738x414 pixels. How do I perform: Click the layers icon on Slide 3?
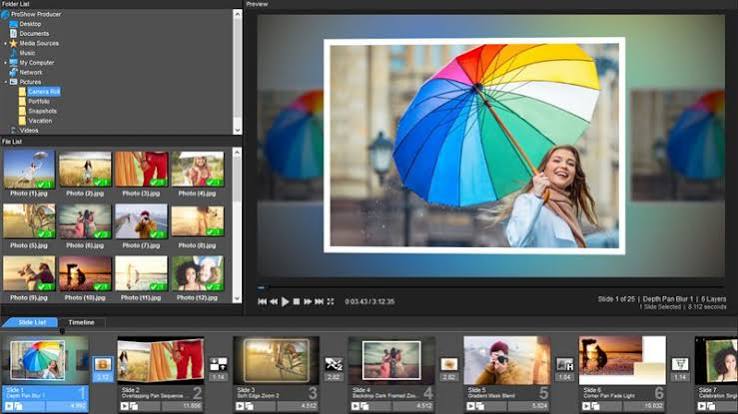click(249, 406)
